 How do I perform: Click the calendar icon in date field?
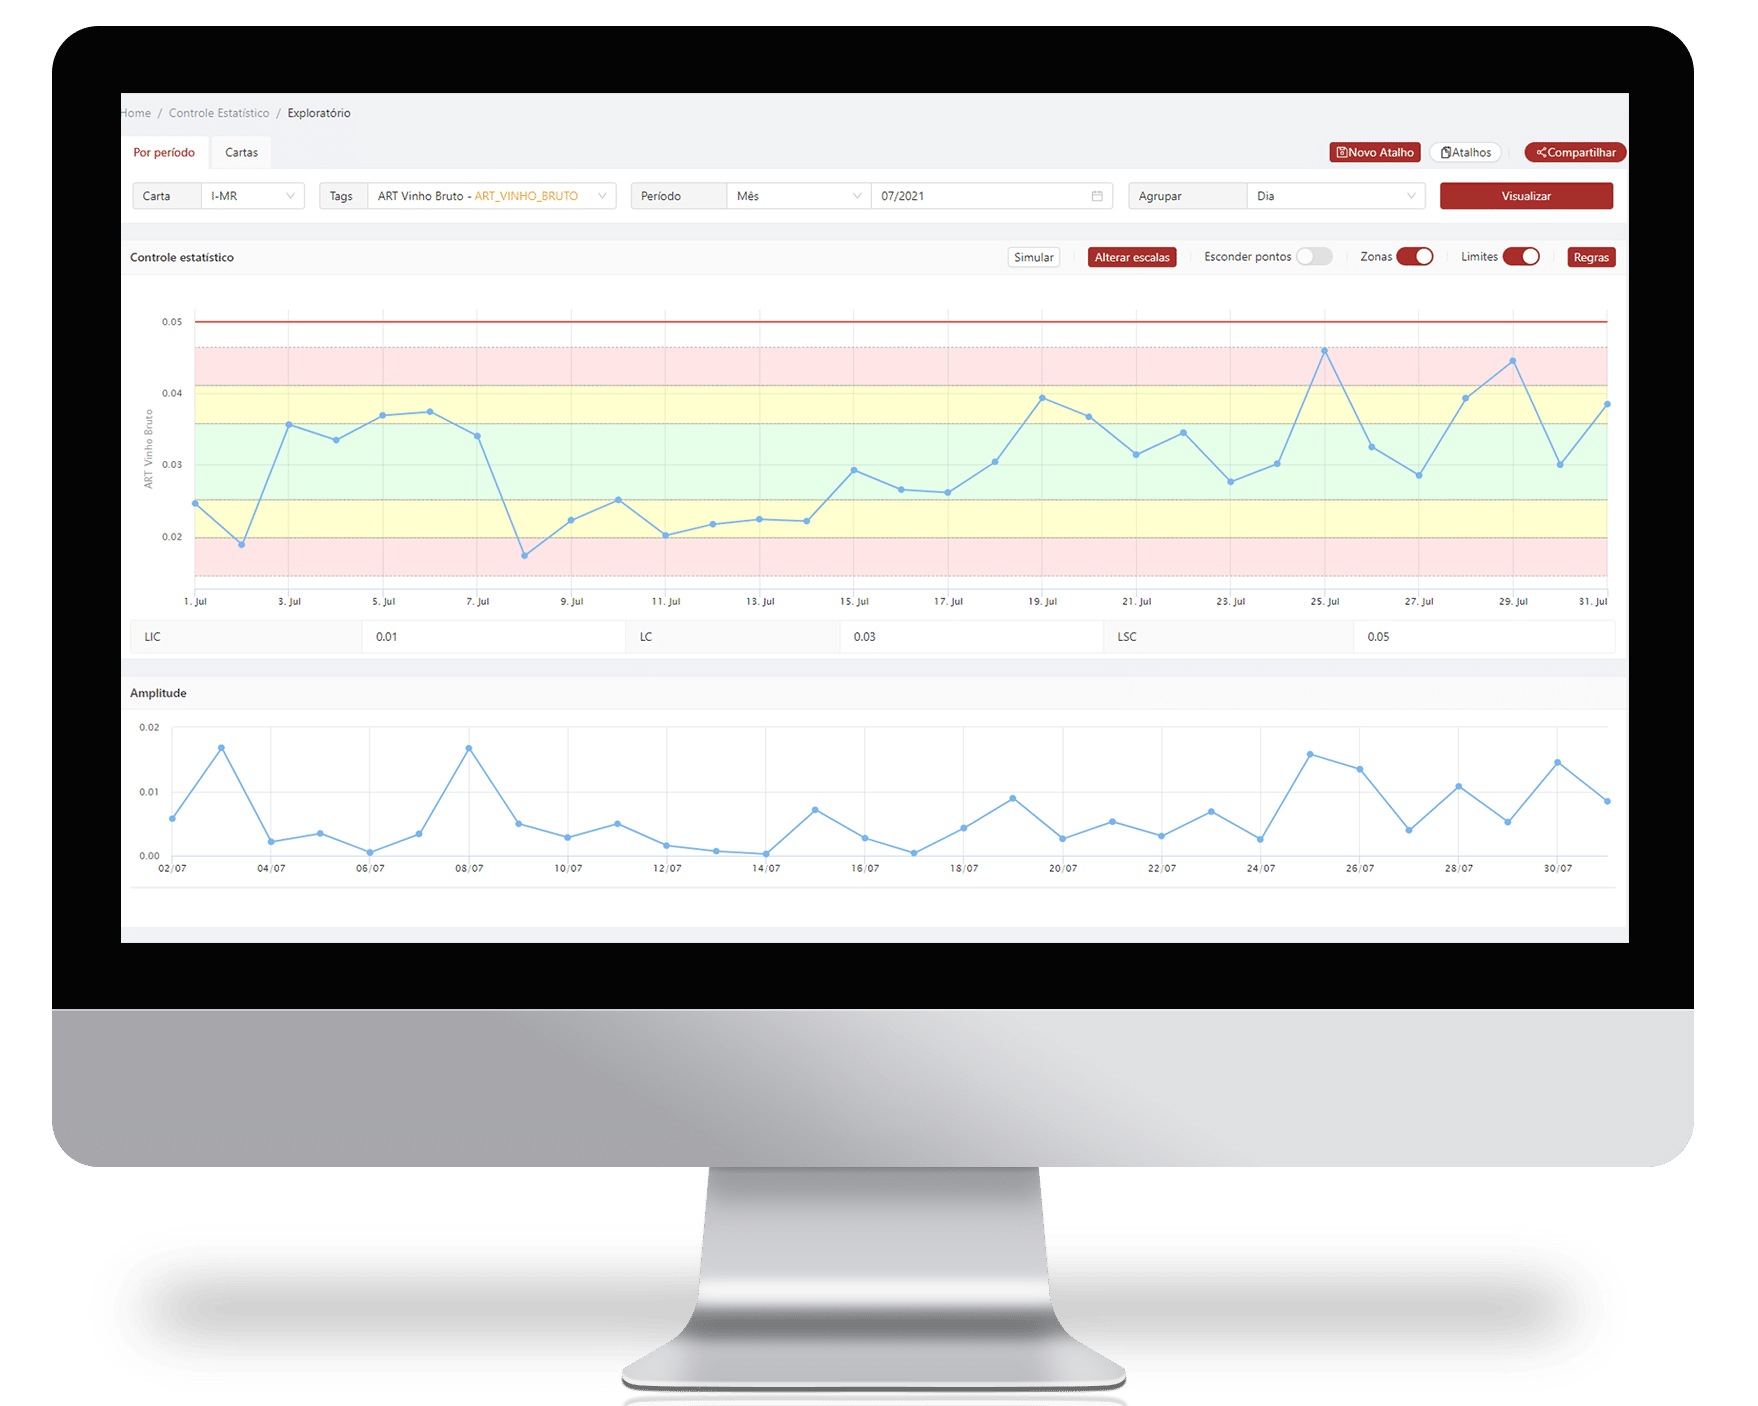(1097, 196)
